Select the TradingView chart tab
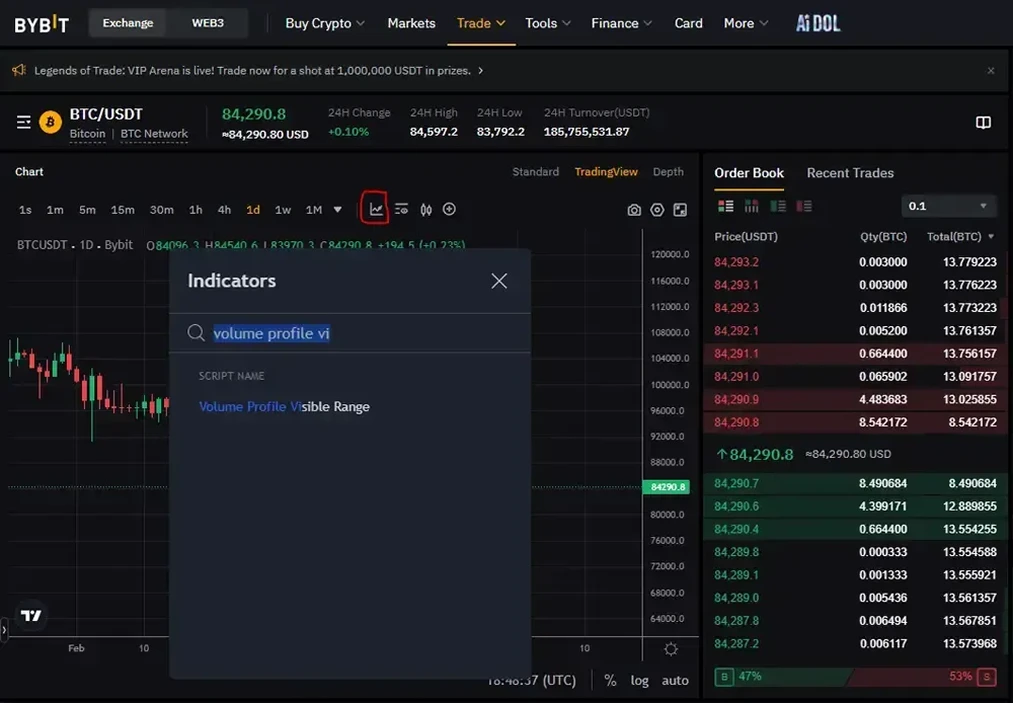This screenshot has width=1013, height=703. tap(606, 172)
